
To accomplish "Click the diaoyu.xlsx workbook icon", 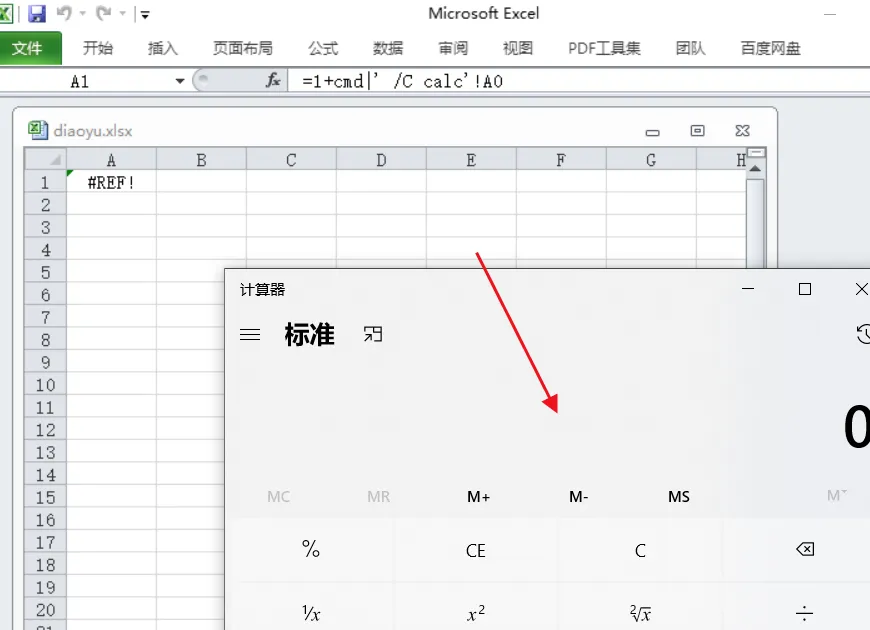I will click(x=38, y=130).
